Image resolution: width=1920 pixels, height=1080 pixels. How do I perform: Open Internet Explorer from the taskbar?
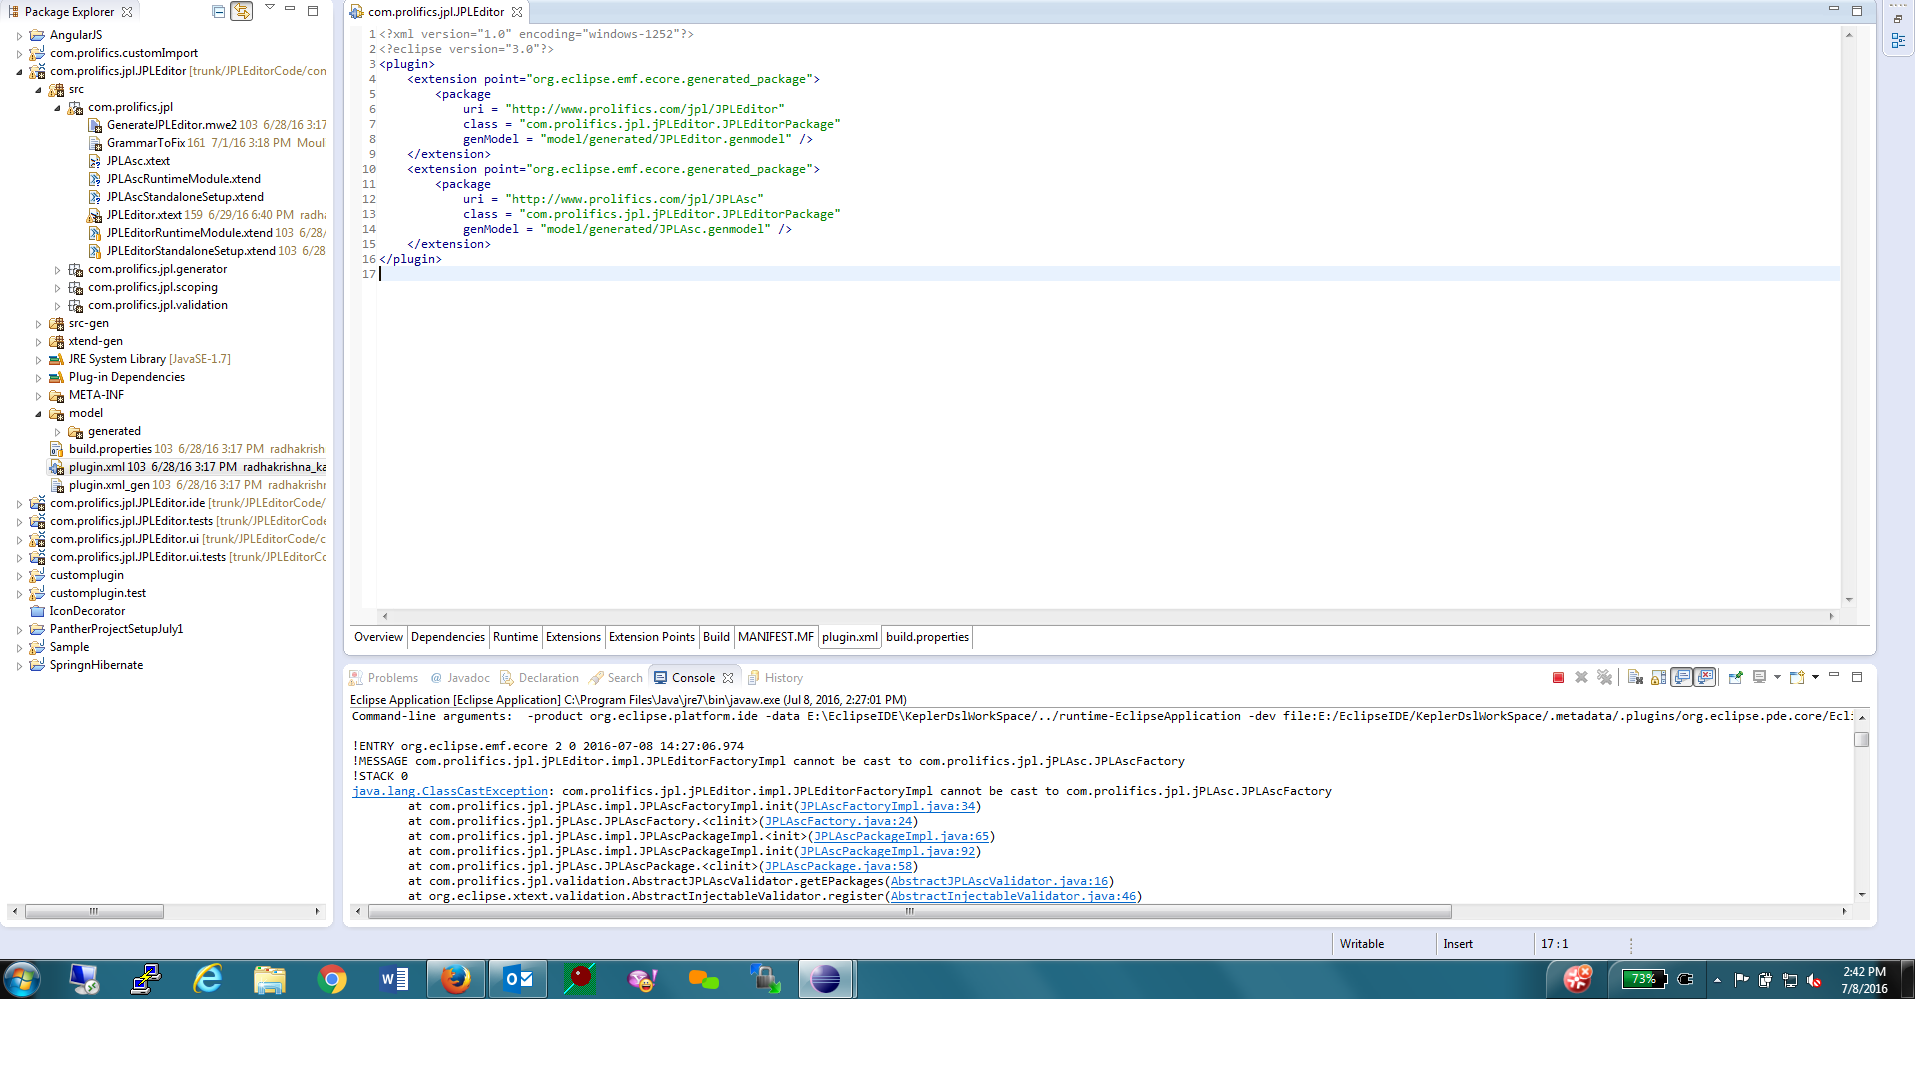[208, 979]
